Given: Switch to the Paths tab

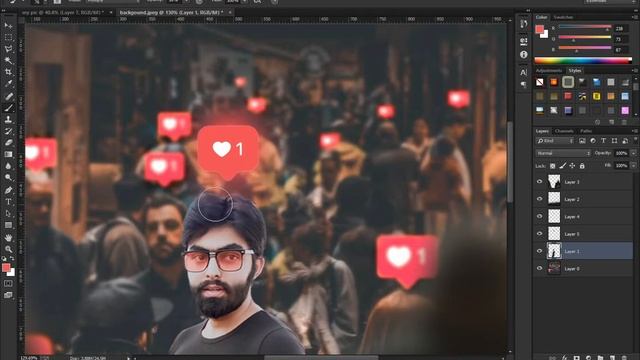Looking at the screenshot, I should (586, 131).
